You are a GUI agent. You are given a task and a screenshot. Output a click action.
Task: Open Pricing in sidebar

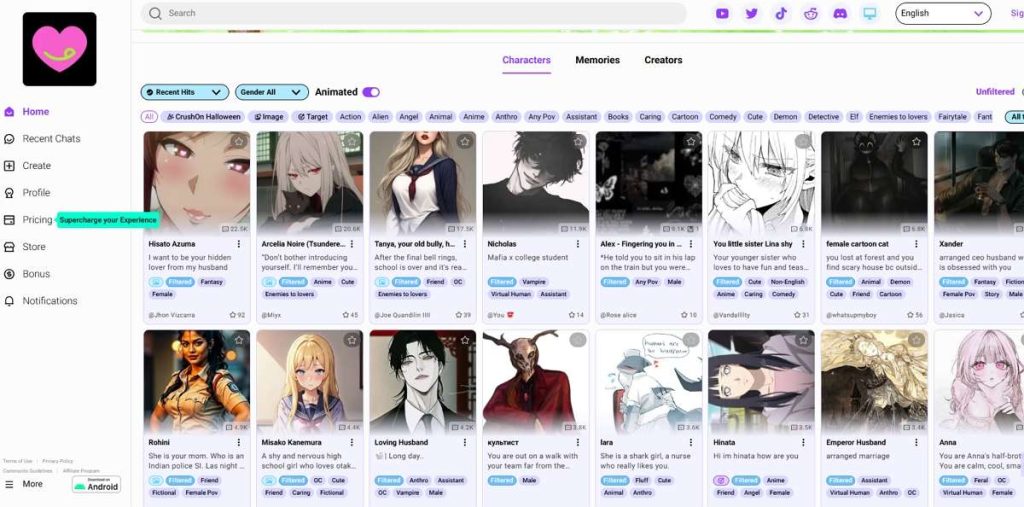click(x=28, y=220)
